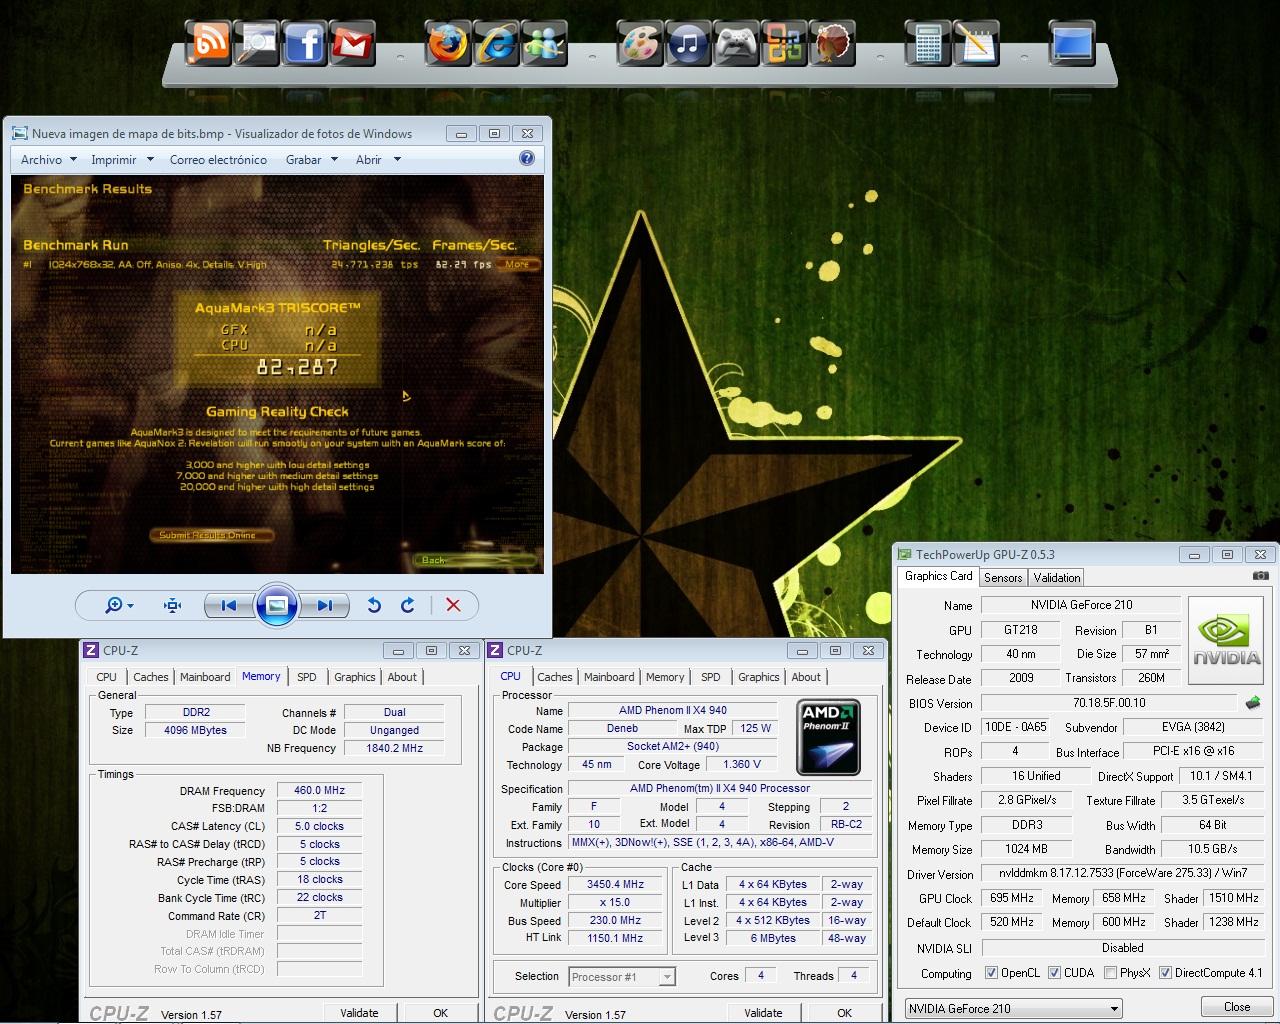Toggle the PhysX checkbox in GPU-Z

tap(1111, 973)
